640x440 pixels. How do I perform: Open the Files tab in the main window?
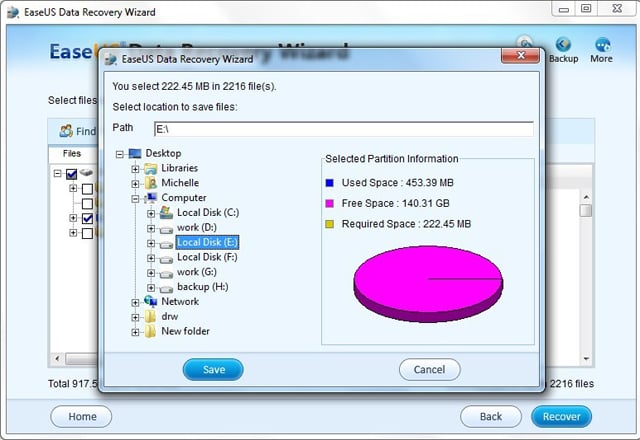coord(72,154)
